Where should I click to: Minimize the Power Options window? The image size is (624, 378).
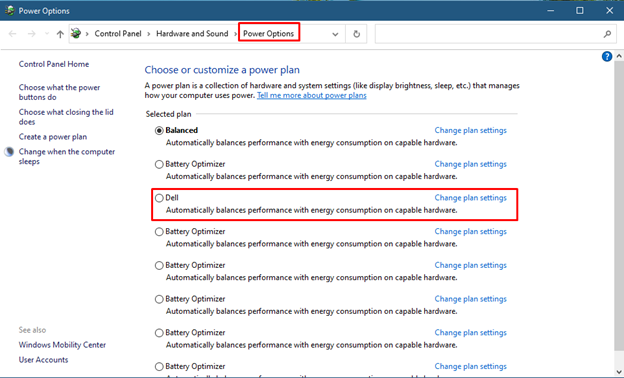[550, 11]
